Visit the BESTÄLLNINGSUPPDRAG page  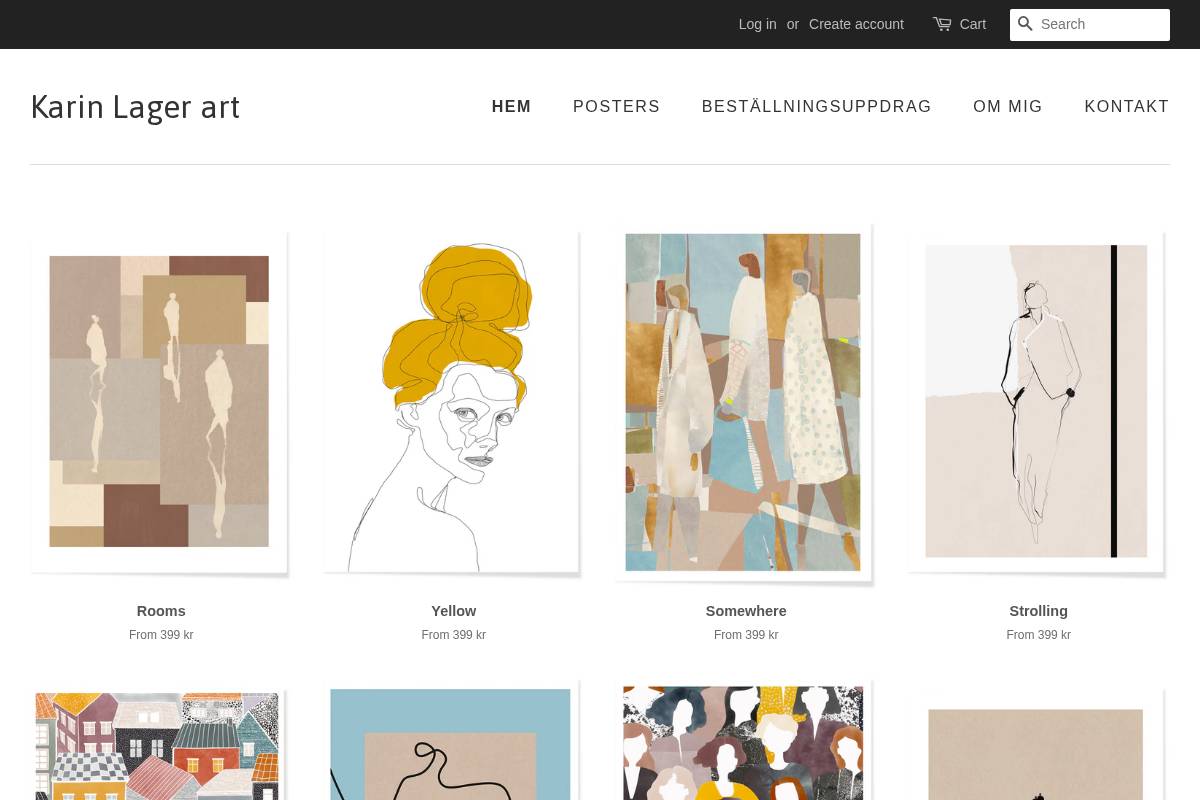coord(816,106)
